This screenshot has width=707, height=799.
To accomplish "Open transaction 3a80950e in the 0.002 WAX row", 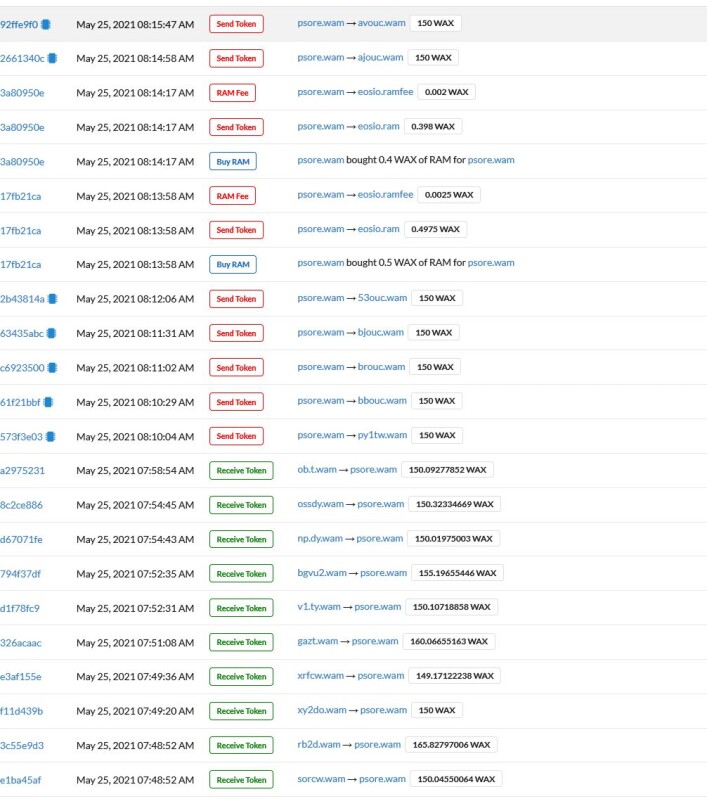I will (x=22, y=93).
